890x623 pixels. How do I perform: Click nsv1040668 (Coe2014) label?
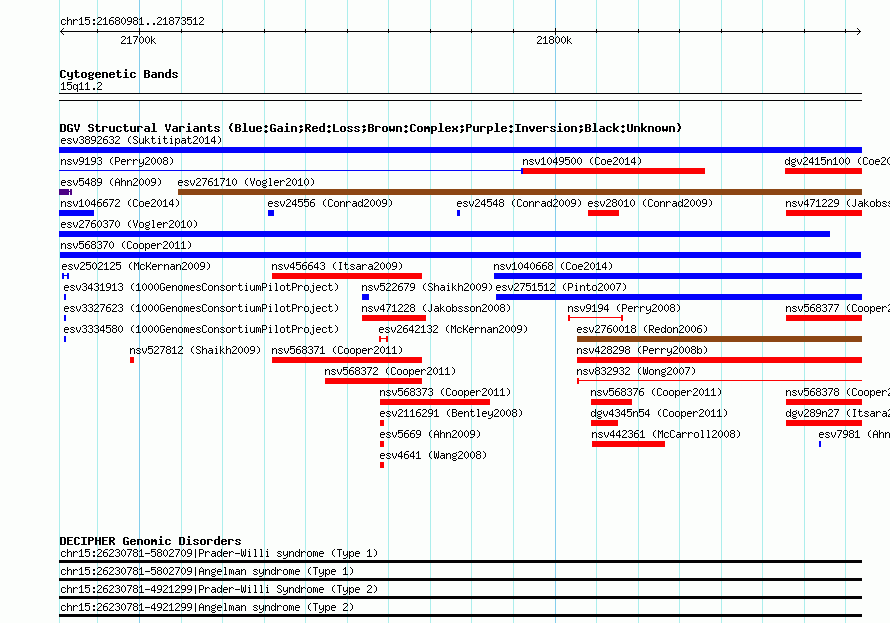[553, 266]
